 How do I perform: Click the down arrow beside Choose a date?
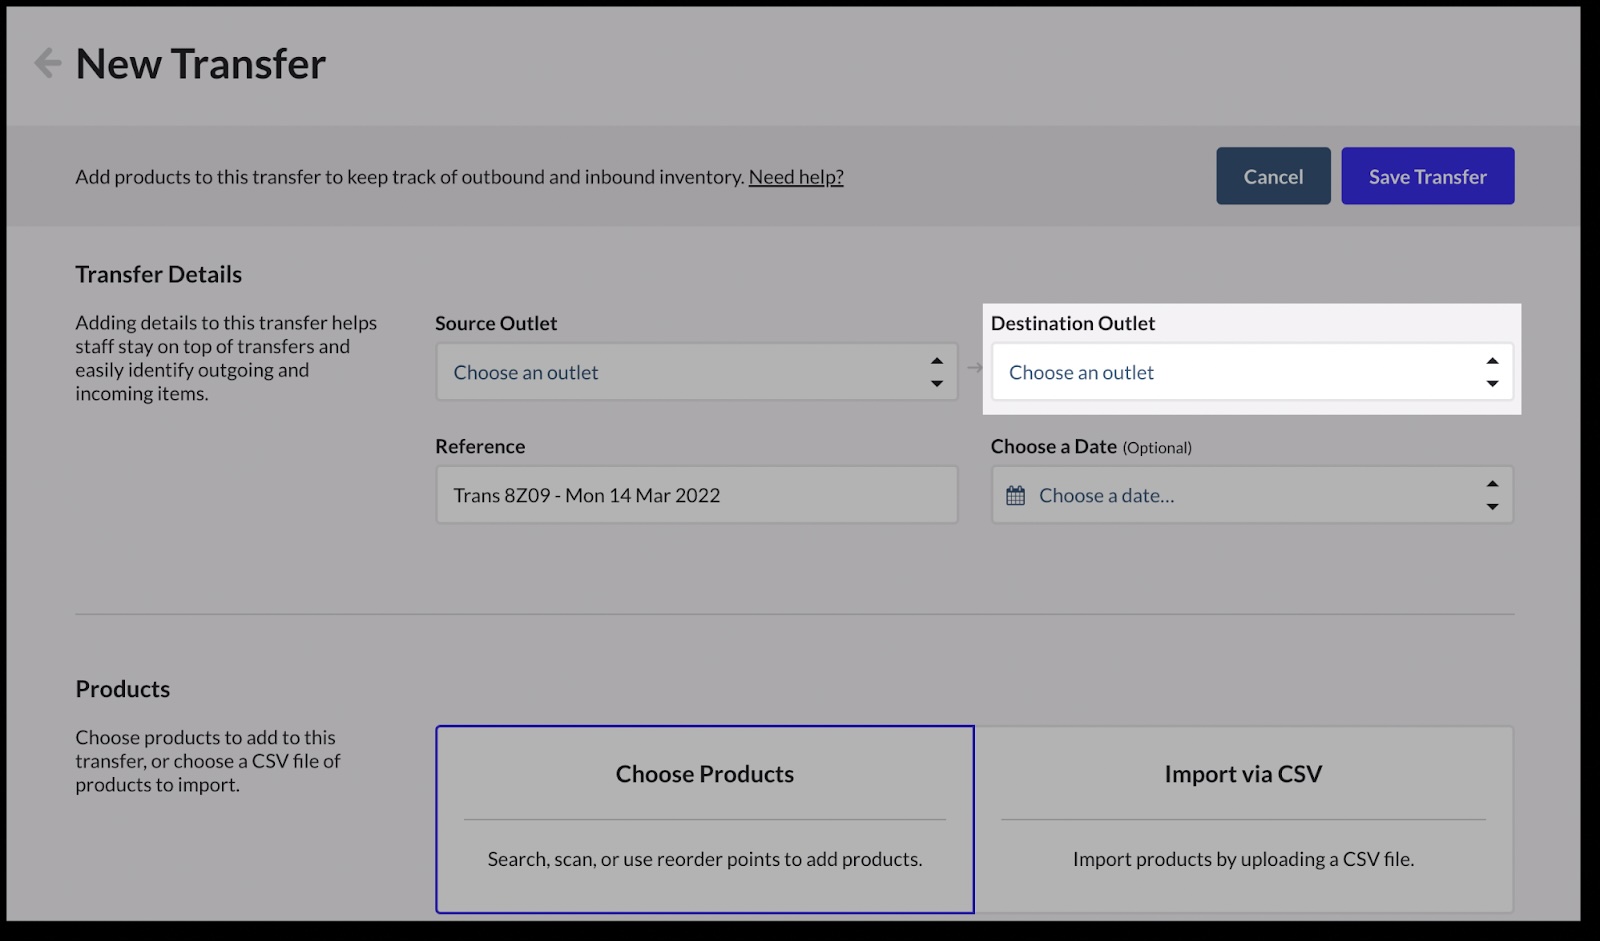pyautogui.click(x=1492, y=506)
